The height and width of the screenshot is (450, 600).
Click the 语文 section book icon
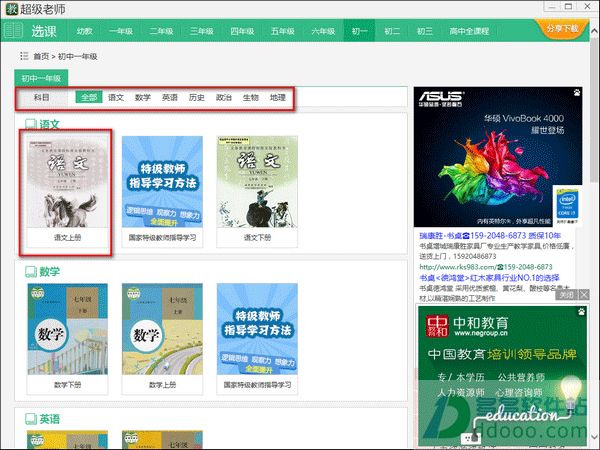point(31,124)
